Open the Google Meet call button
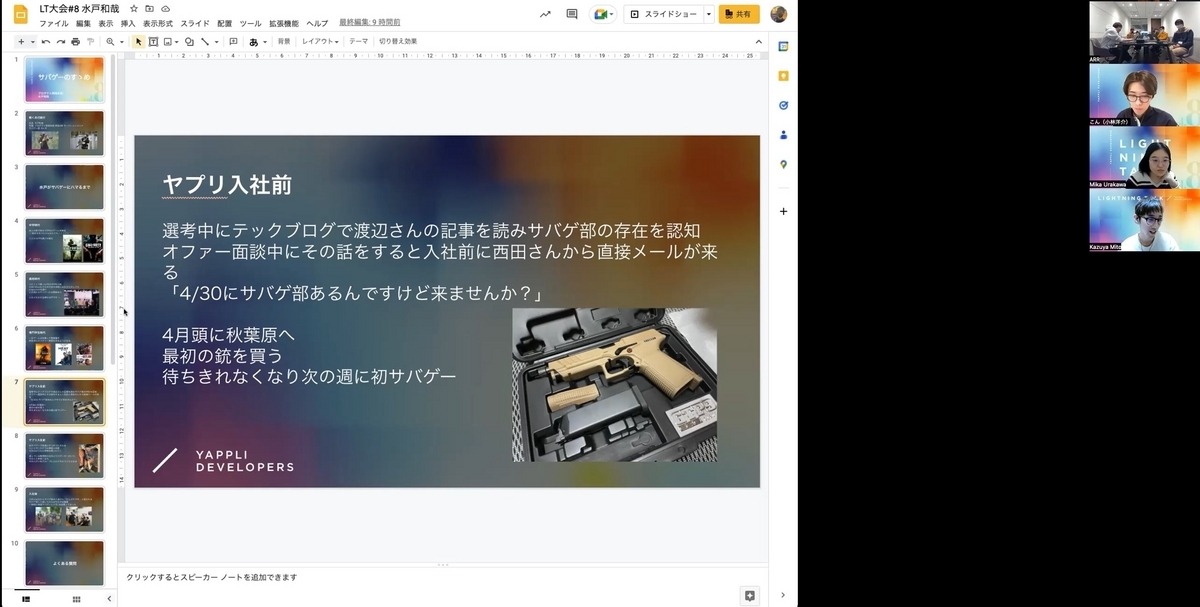This screenshot has width=1200, height=607. [603, 14]
